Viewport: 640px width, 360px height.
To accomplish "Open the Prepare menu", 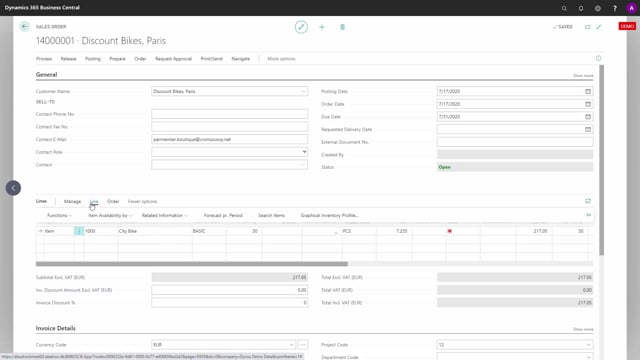I will click(117, 59).
